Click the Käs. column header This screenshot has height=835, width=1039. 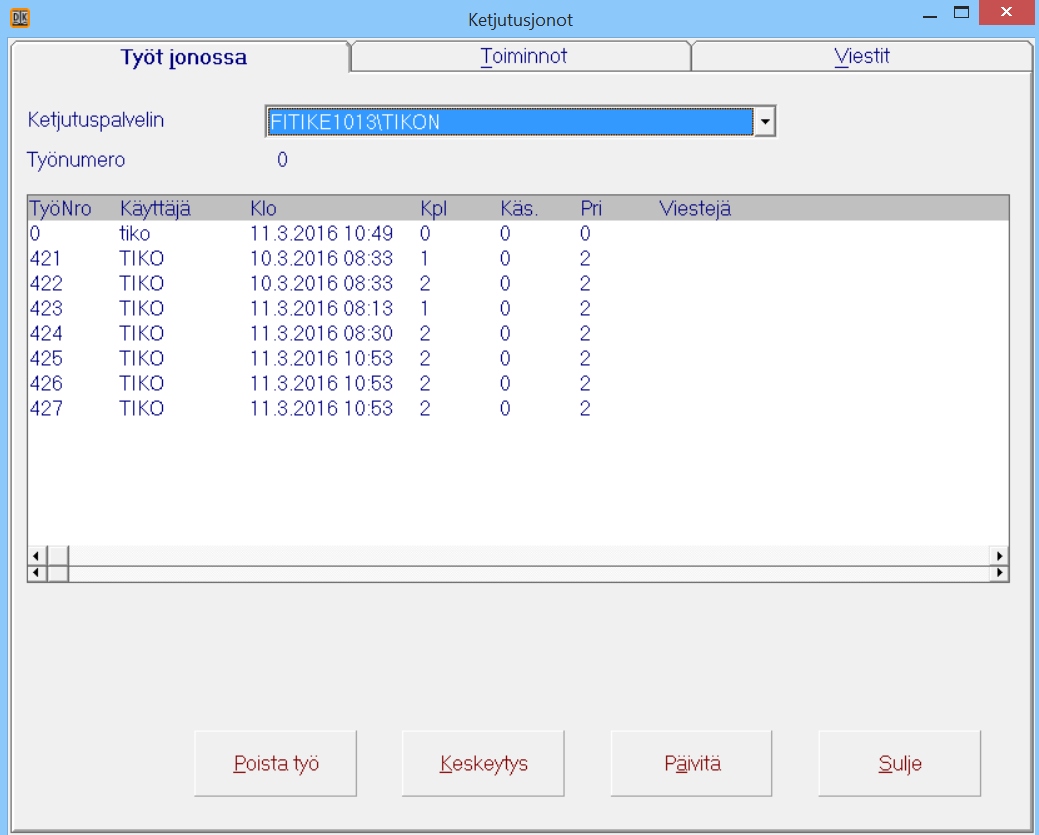point(520,209)
